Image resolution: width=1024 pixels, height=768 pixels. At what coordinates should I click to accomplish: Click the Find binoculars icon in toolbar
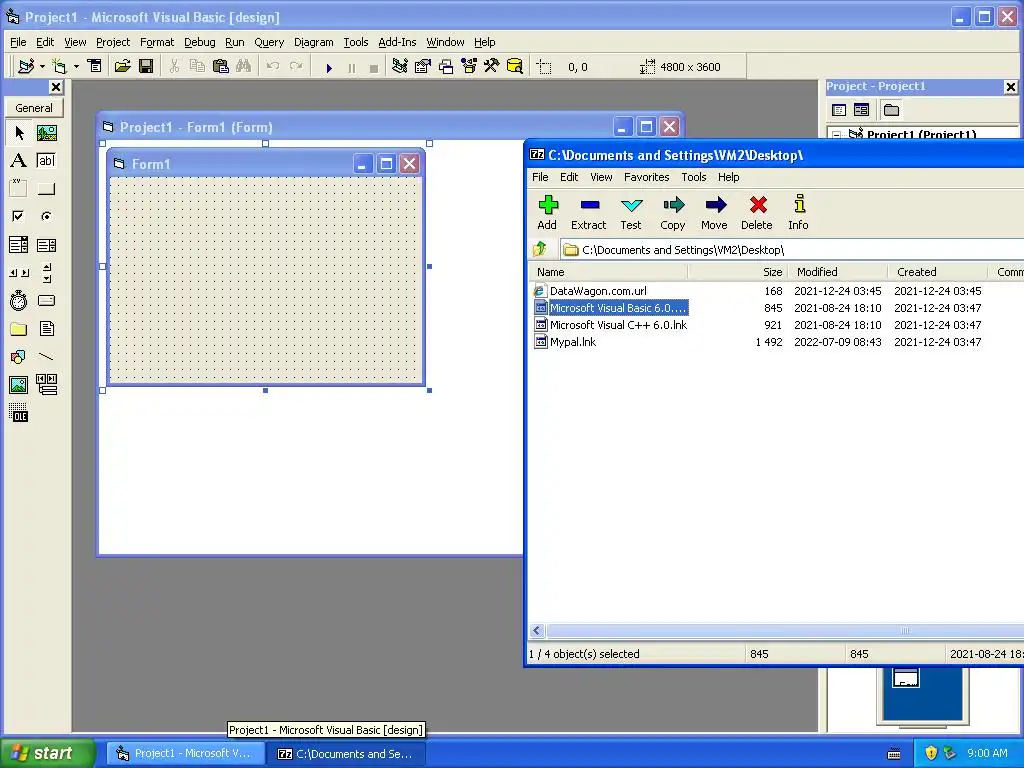244,67
